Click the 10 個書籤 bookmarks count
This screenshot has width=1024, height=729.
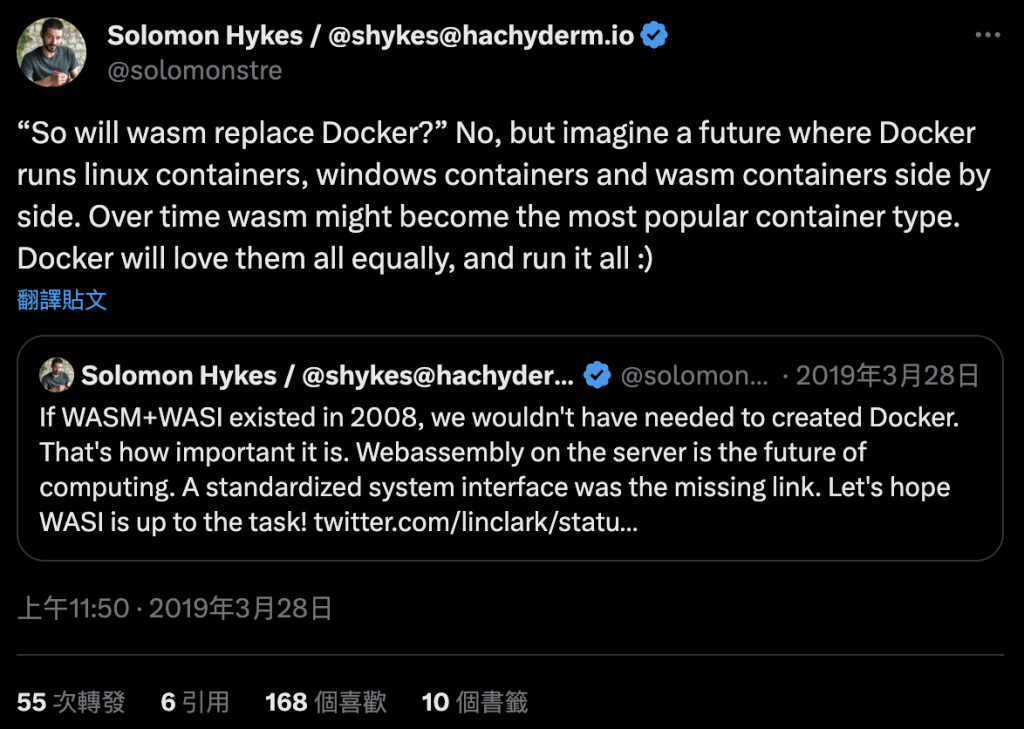[474, 702]
